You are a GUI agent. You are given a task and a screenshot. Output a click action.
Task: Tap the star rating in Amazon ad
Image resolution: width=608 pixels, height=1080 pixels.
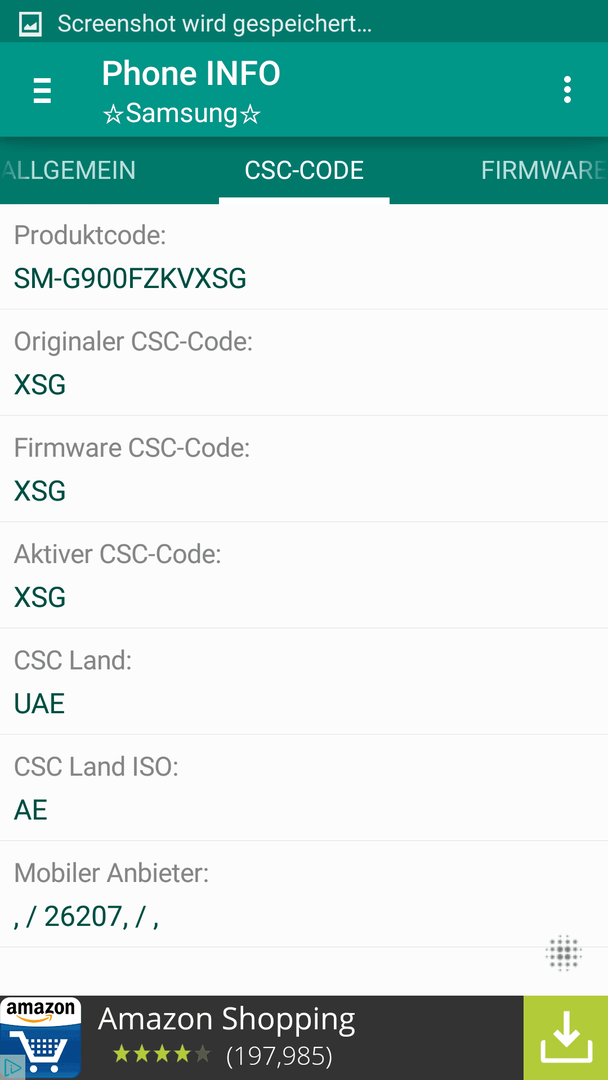coord(161,1054)
